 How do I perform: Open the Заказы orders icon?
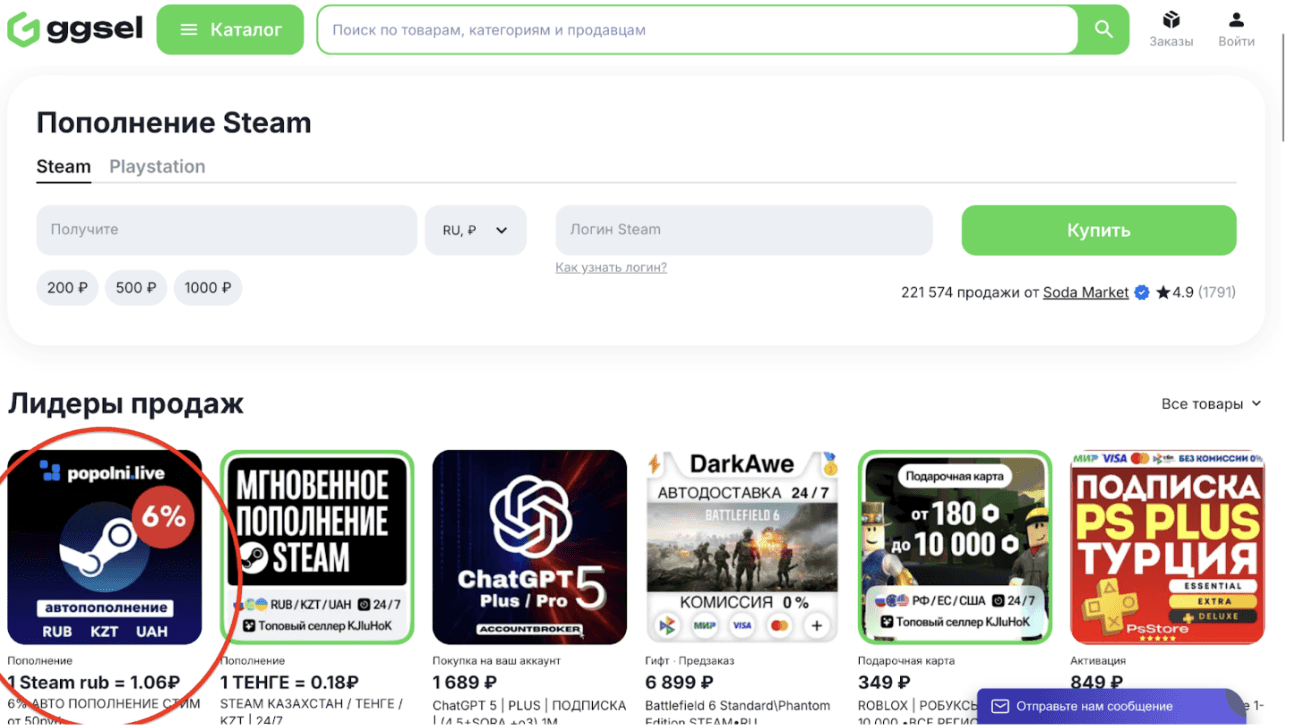coord(1171,29)
